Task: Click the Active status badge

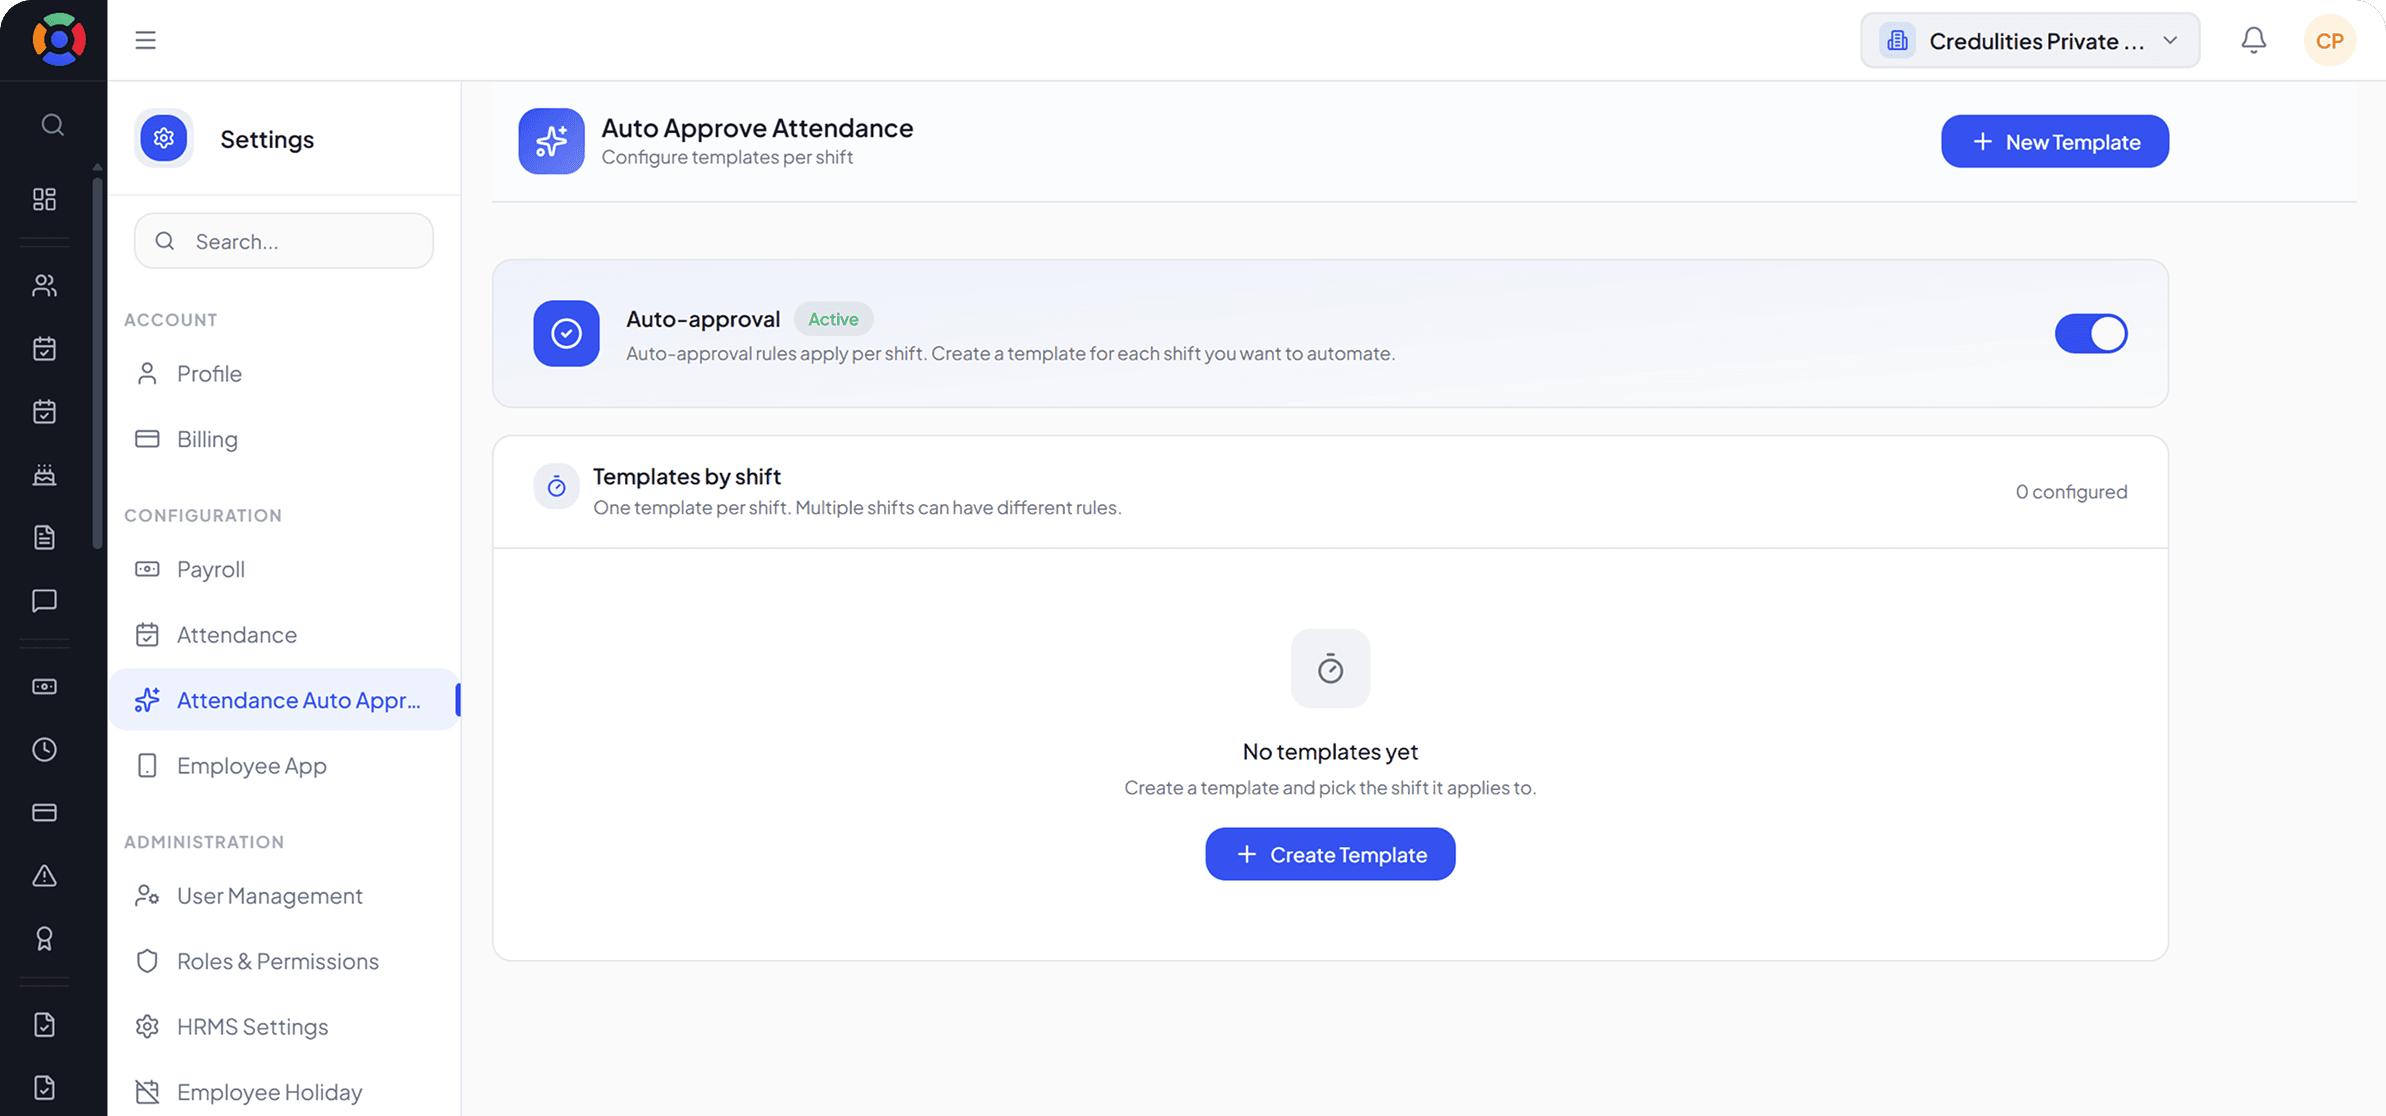Action: click(833, 319)
